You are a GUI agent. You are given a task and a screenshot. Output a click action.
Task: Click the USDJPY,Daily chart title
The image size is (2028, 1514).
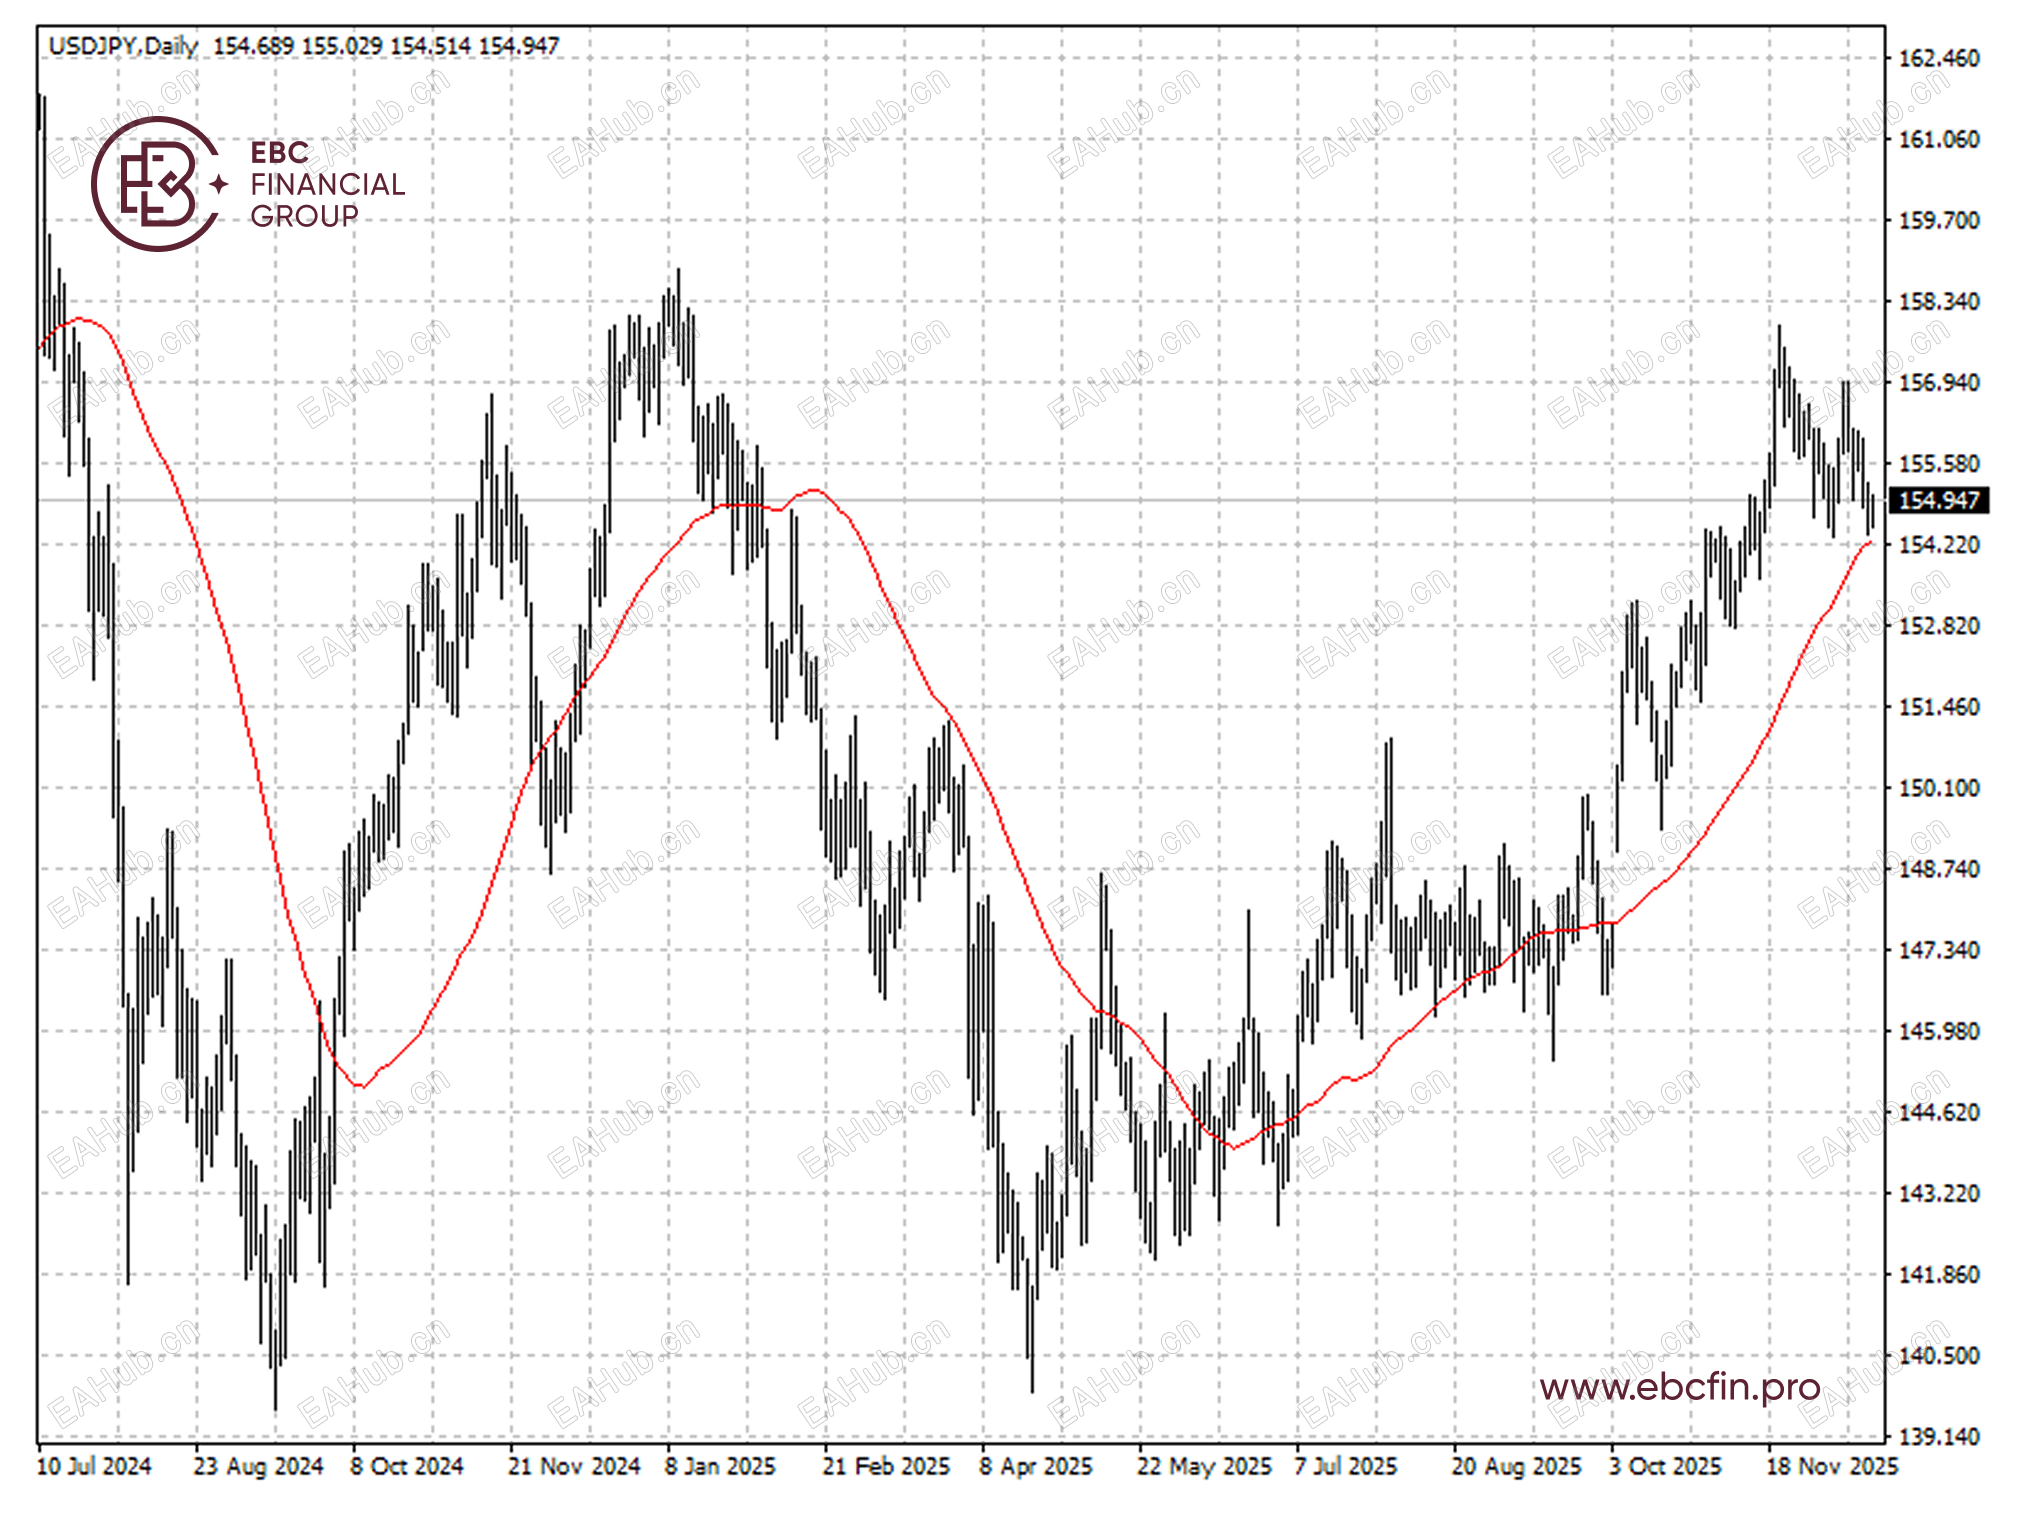tap(123, 46)
